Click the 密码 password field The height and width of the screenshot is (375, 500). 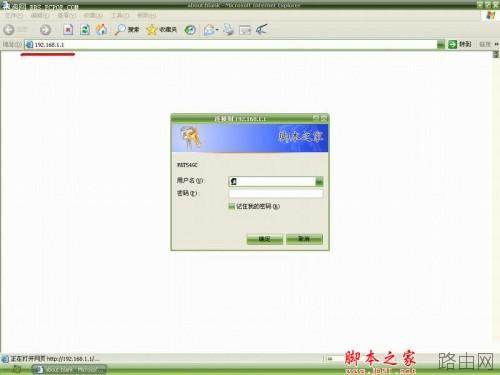tap(276, 194)
